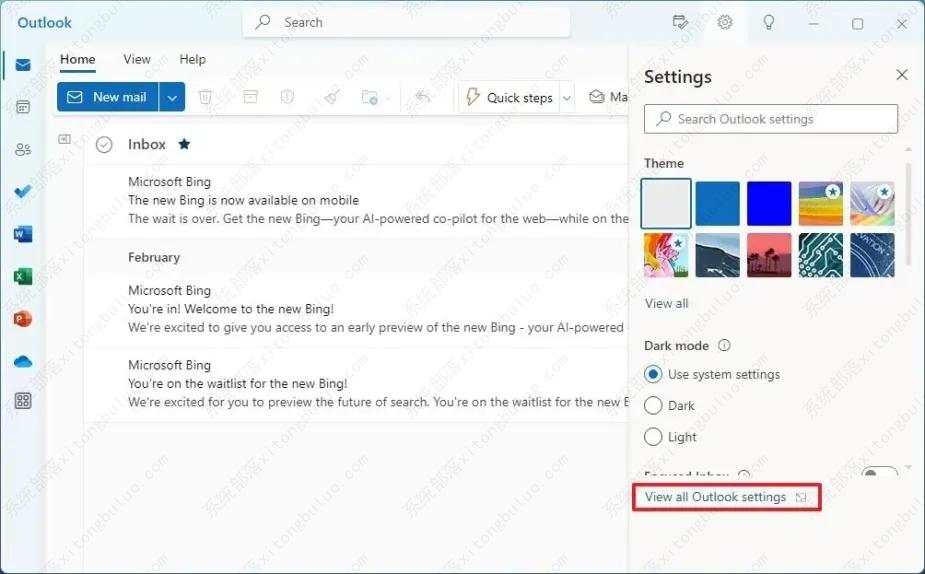Toggle the Focused Inbox switch
Viewport: 925px width, 574px height.
pyautogui.click(x=880, y=472)
